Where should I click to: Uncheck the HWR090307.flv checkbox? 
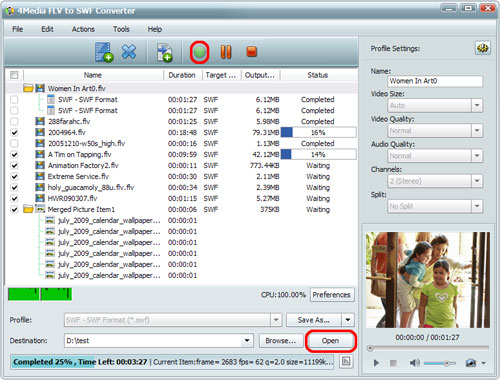click(x=14, y=198)
